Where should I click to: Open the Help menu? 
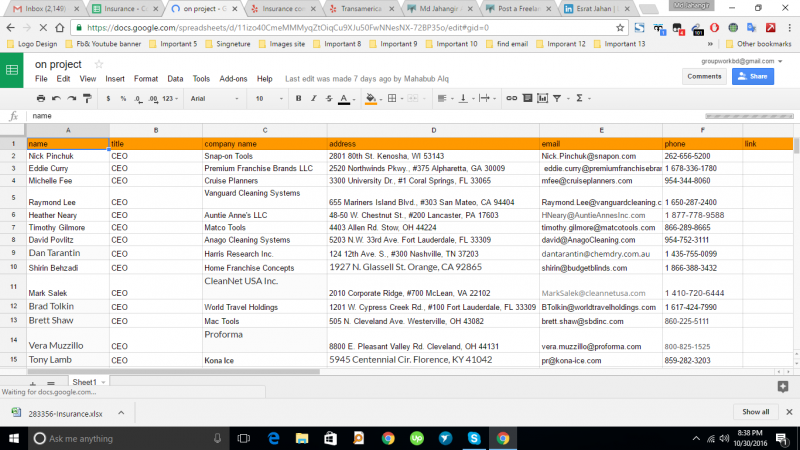coord(264,79)
